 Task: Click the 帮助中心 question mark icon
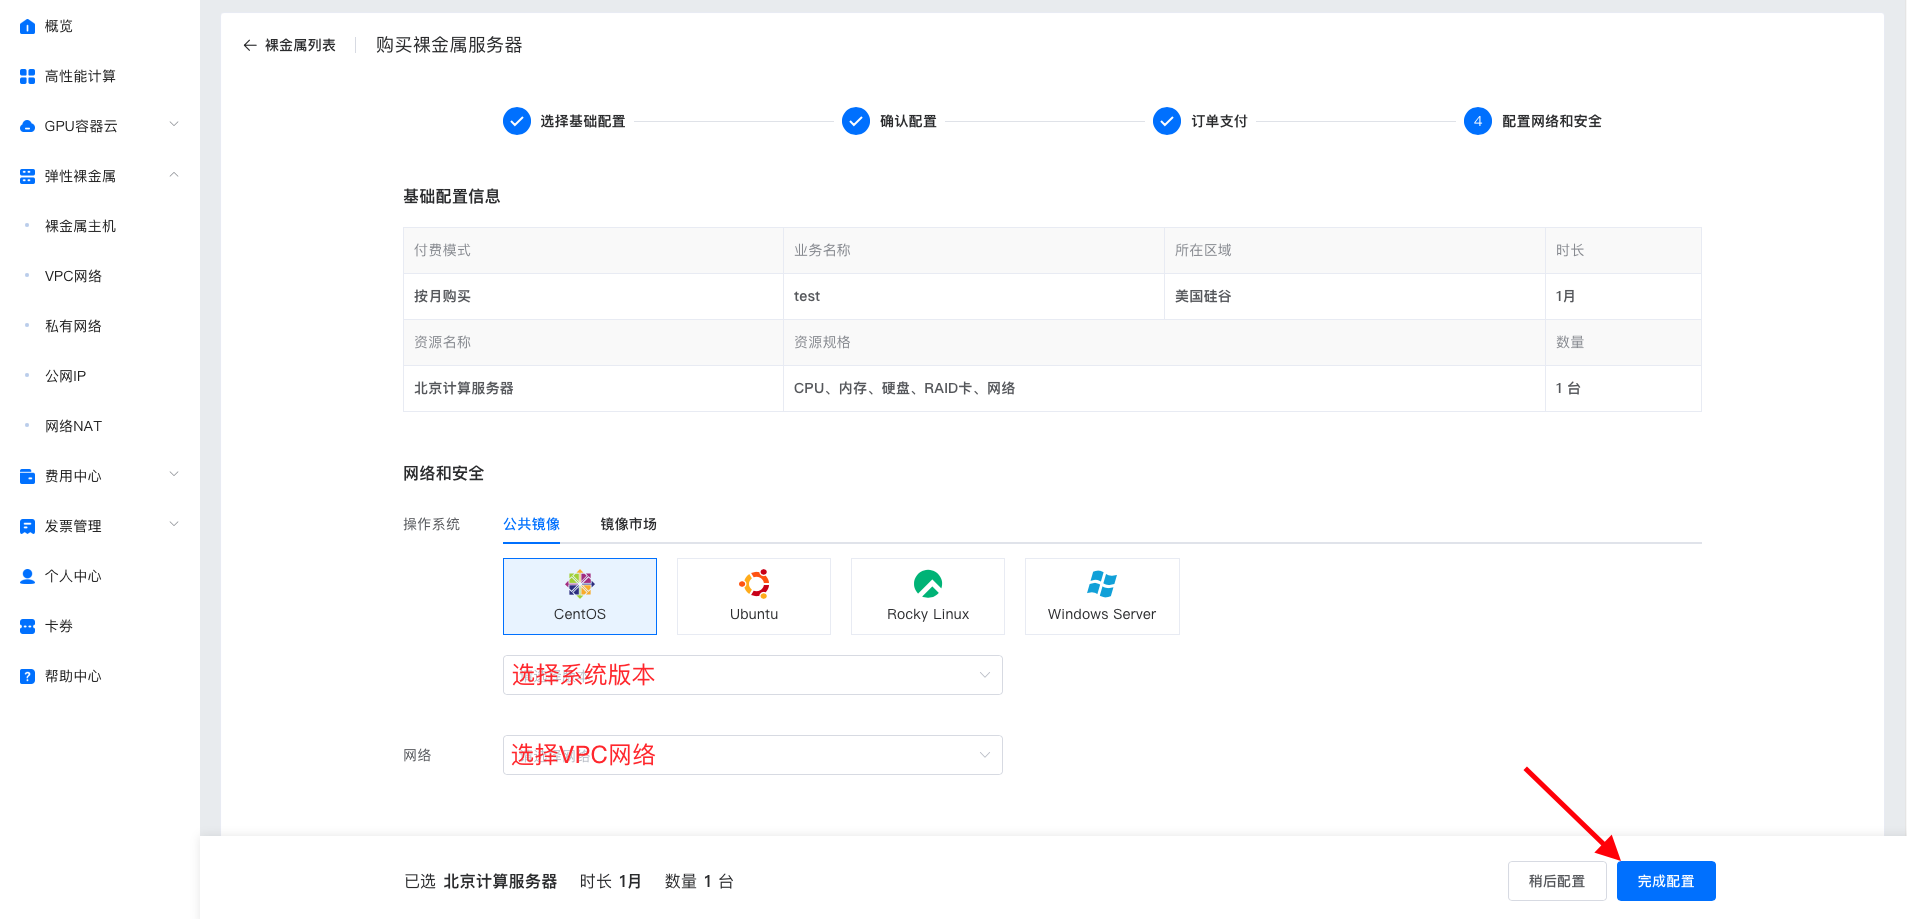click(27, 676)
